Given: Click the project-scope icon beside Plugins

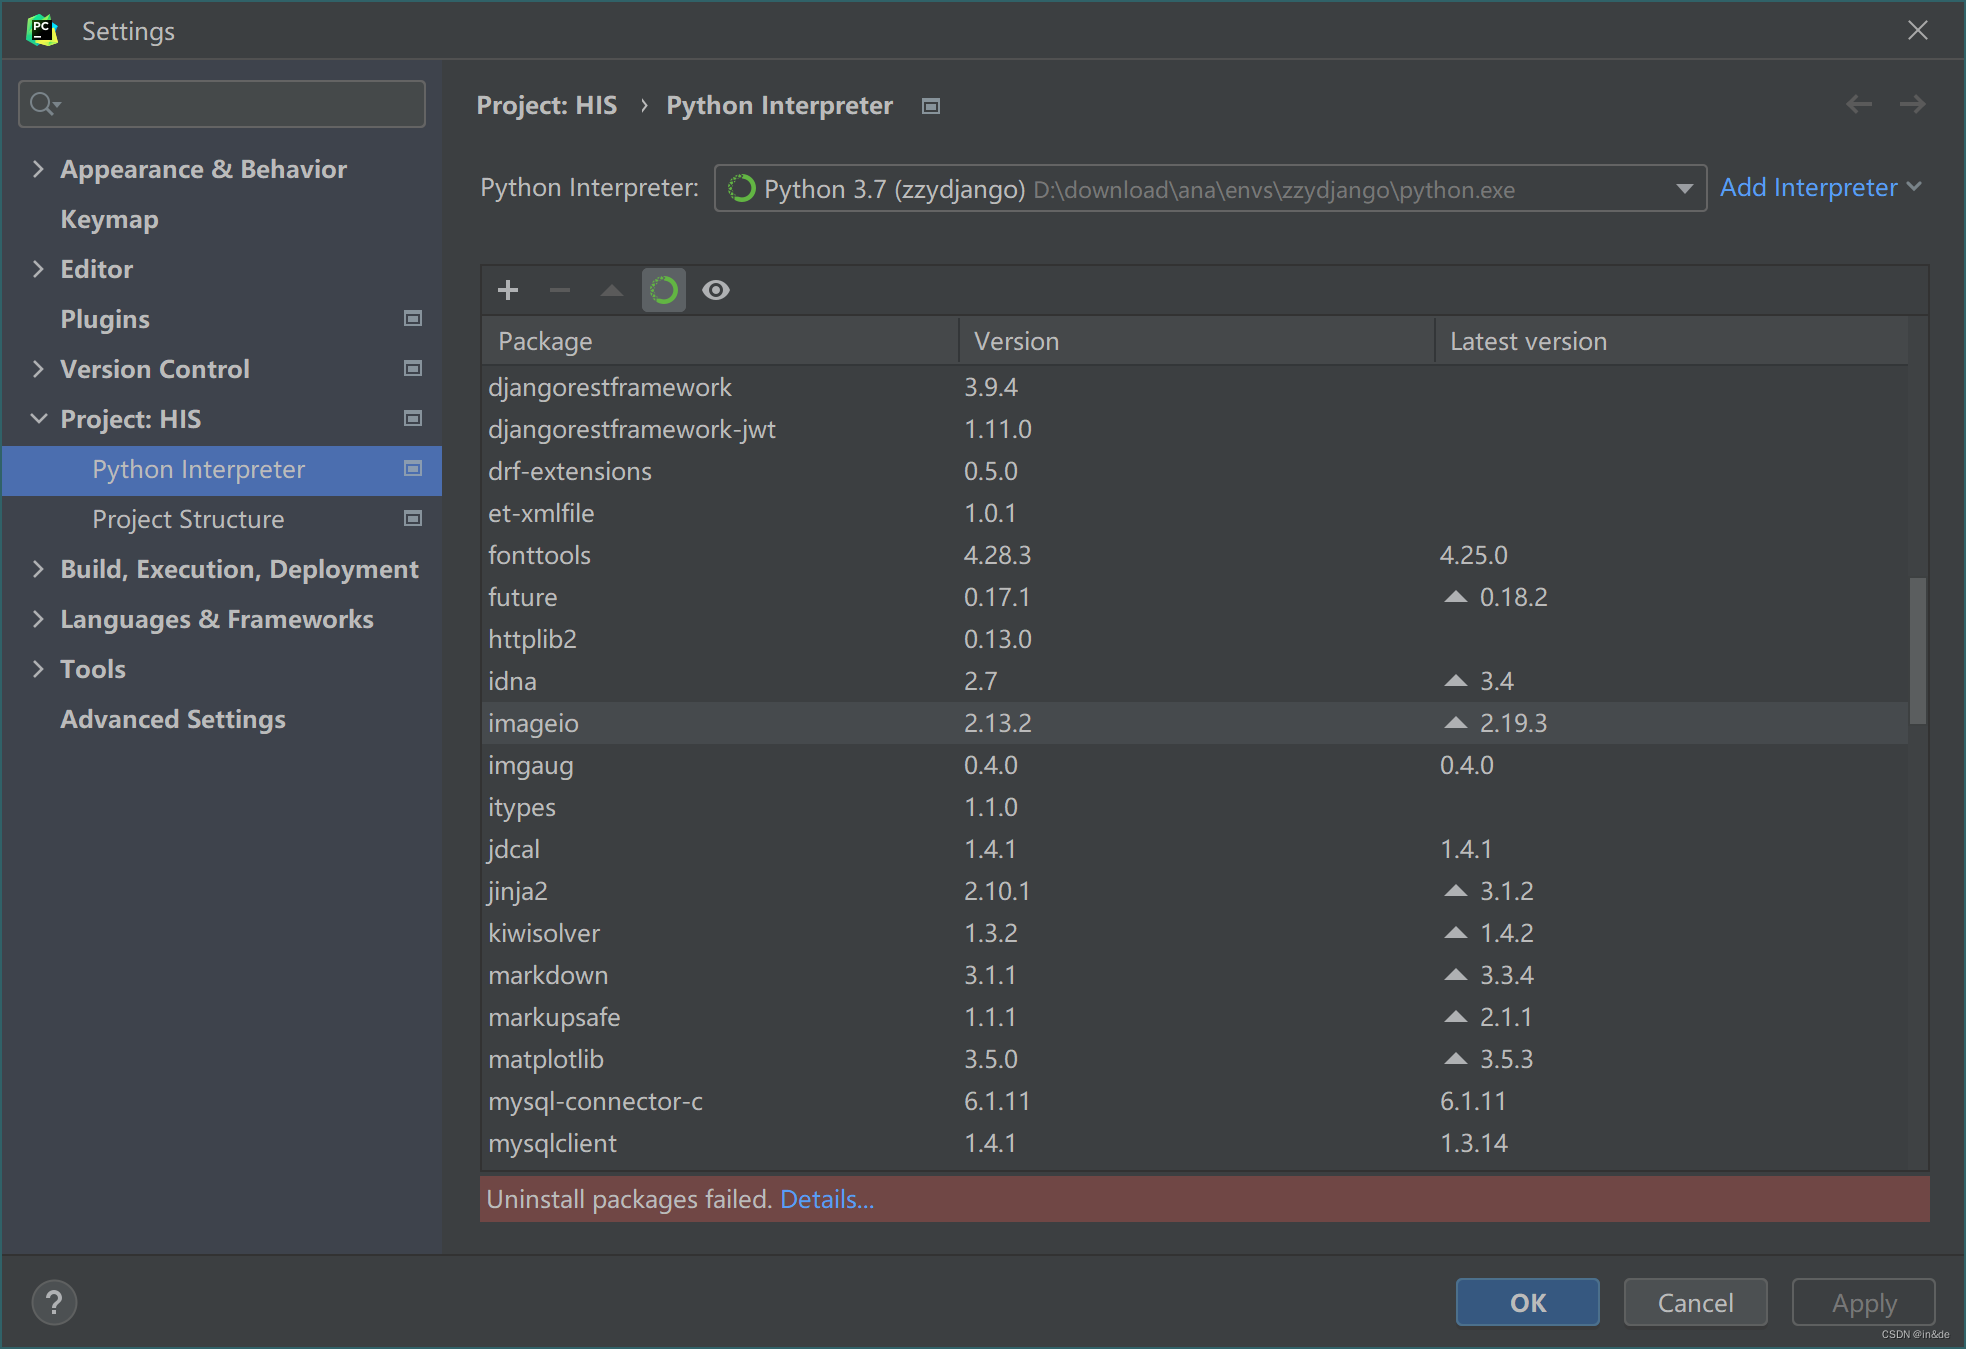Looking at the screenshot, I should pyautogui.click(x=413, y=318).
